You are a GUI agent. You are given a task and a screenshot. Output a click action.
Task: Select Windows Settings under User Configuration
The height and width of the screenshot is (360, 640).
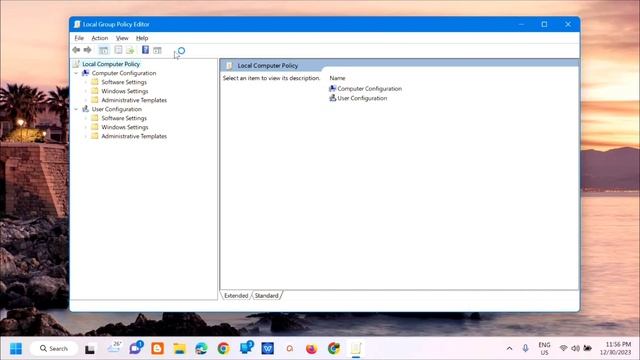tap(124, 127)
